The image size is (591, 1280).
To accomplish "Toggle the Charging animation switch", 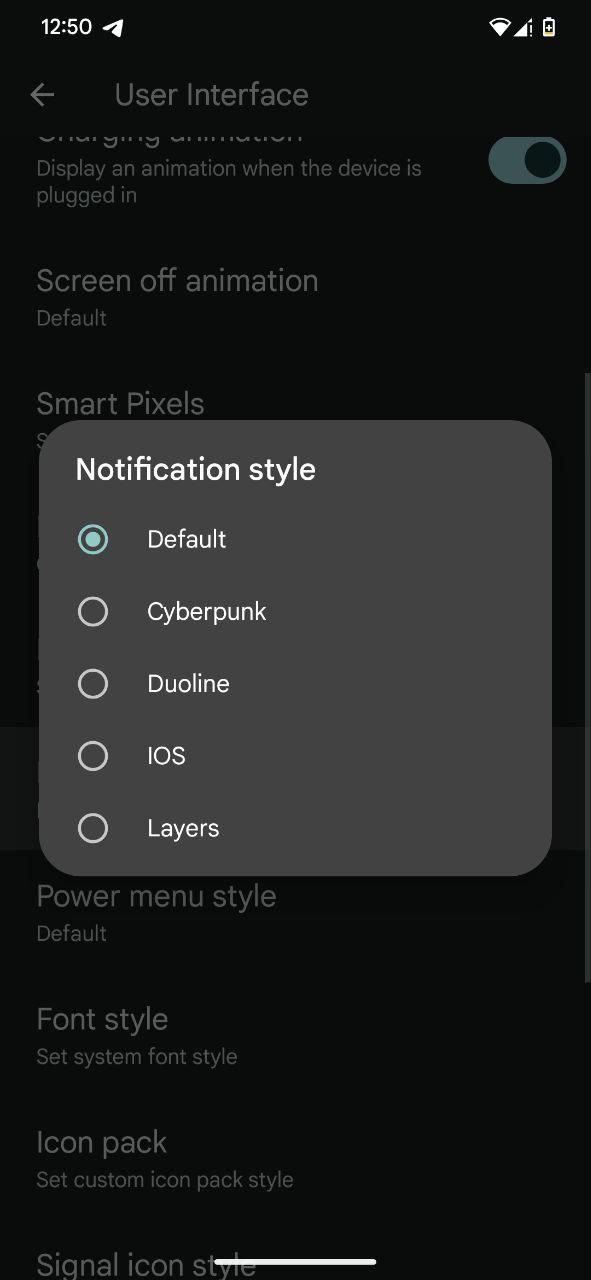I will (527, 161).
